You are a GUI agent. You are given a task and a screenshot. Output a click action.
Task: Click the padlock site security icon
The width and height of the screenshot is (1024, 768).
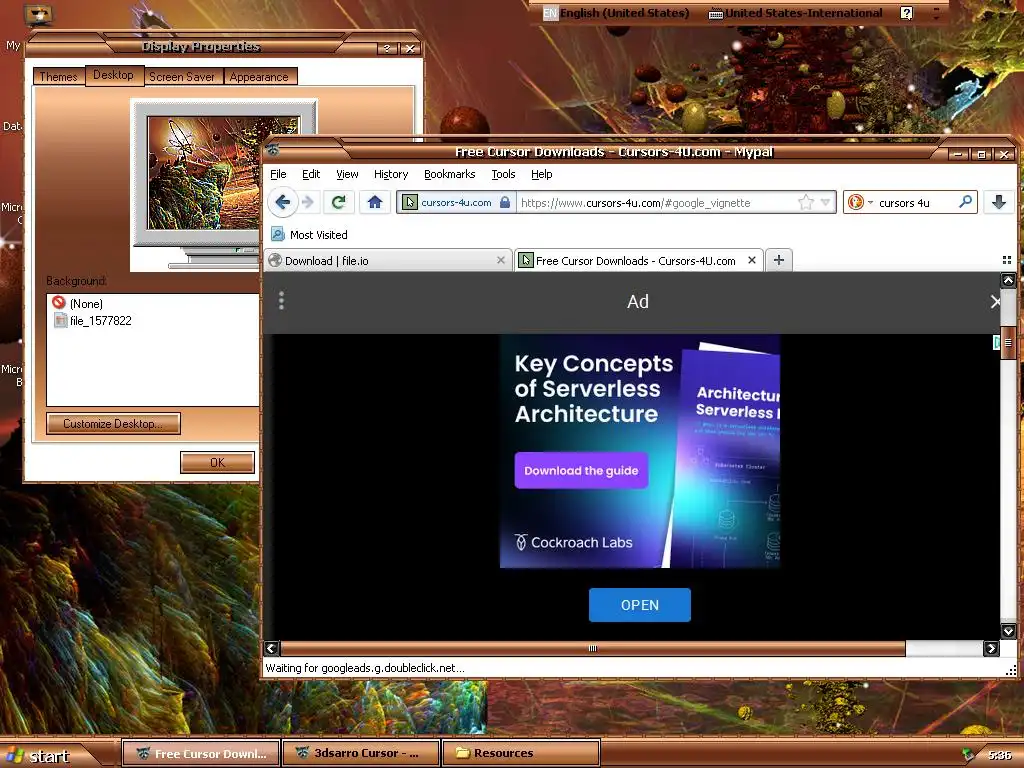(x=505, y=202)
